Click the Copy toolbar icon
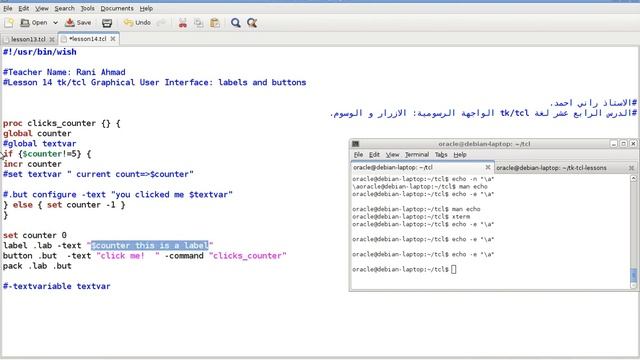Viewport: 640px width, 360px height. click(199, 23)
